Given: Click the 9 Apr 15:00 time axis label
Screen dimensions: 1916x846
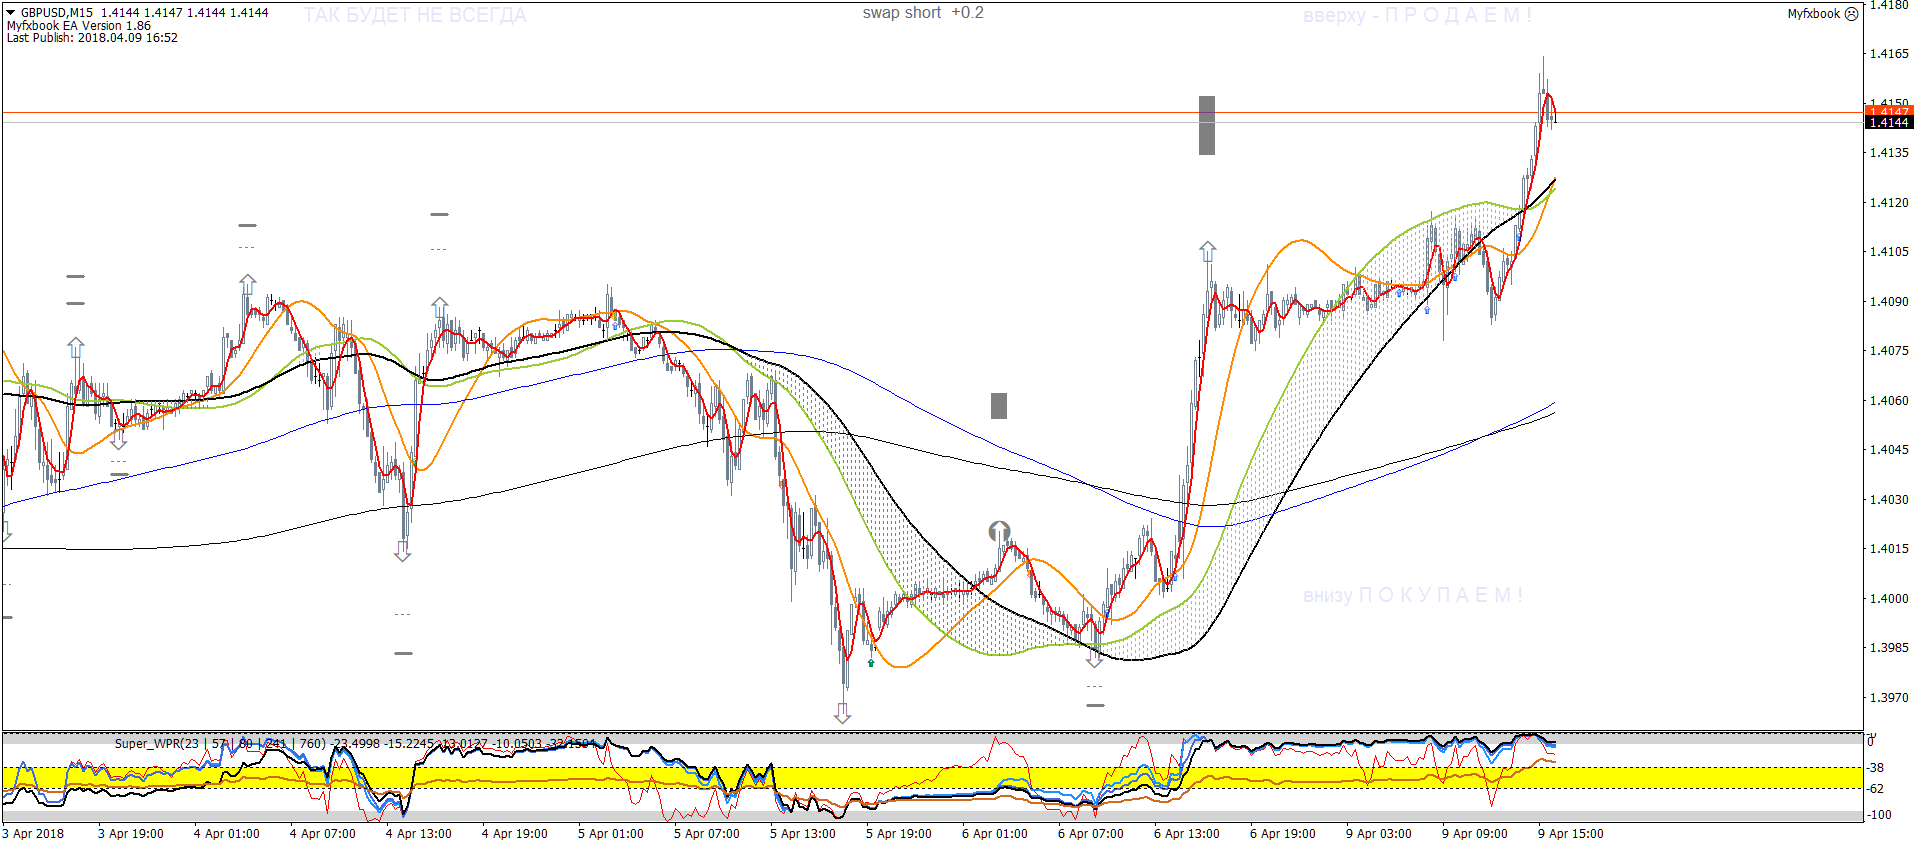Looking at the screenshot, I should [x=1571, y=834].
